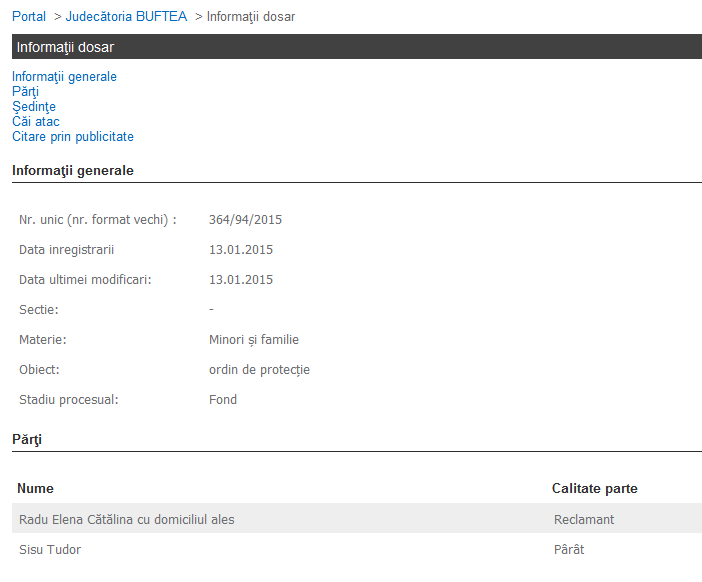Jump to Părți via navigation link
Viewport: 702px width, 582px height.
pos(25,92)
